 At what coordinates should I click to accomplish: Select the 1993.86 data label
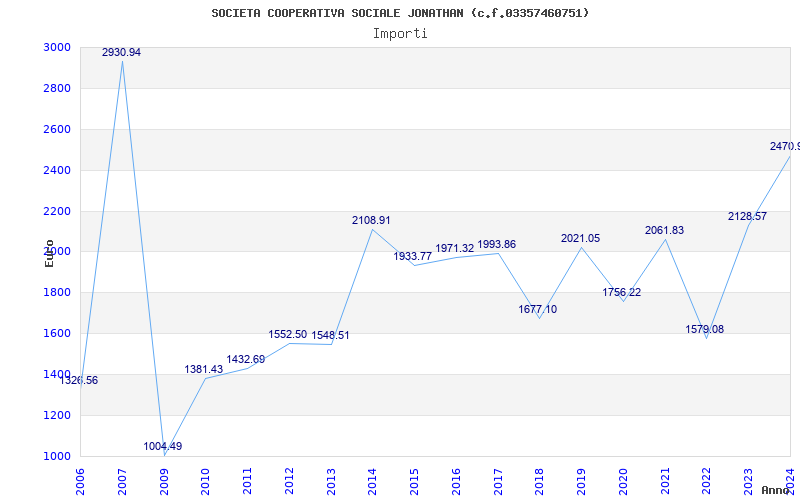pos(496,245)
